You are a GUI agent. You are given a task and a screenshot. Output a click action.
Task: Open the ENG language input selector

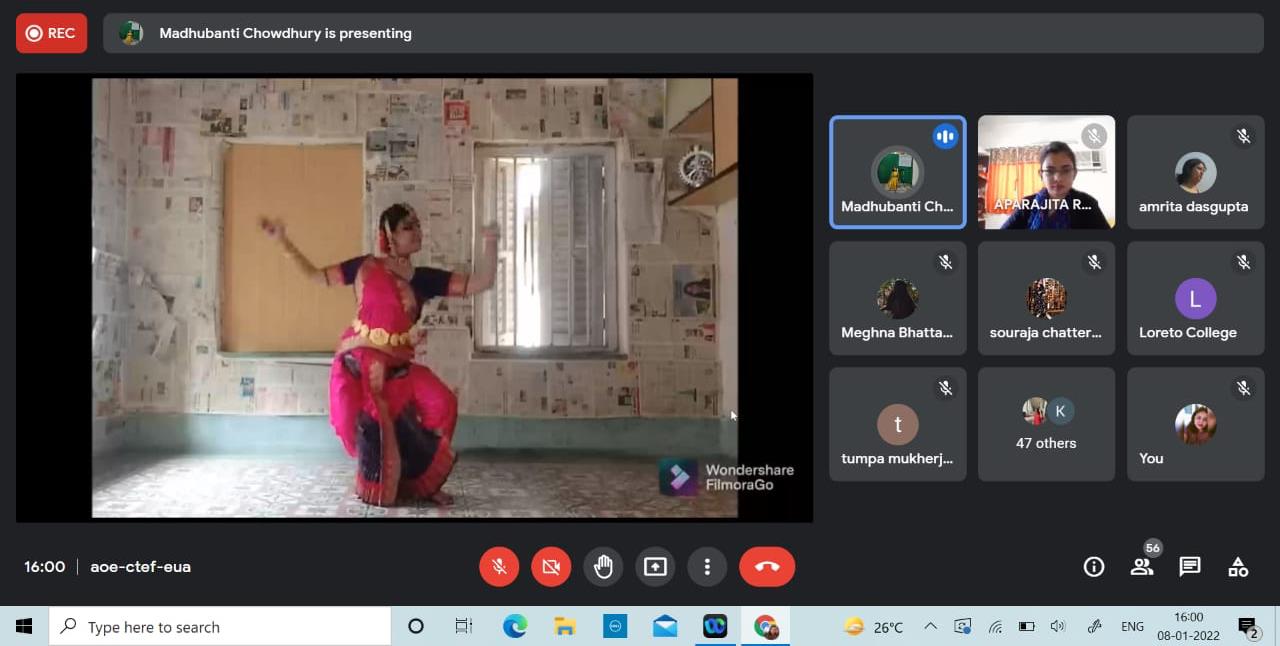coord(1132,627)
